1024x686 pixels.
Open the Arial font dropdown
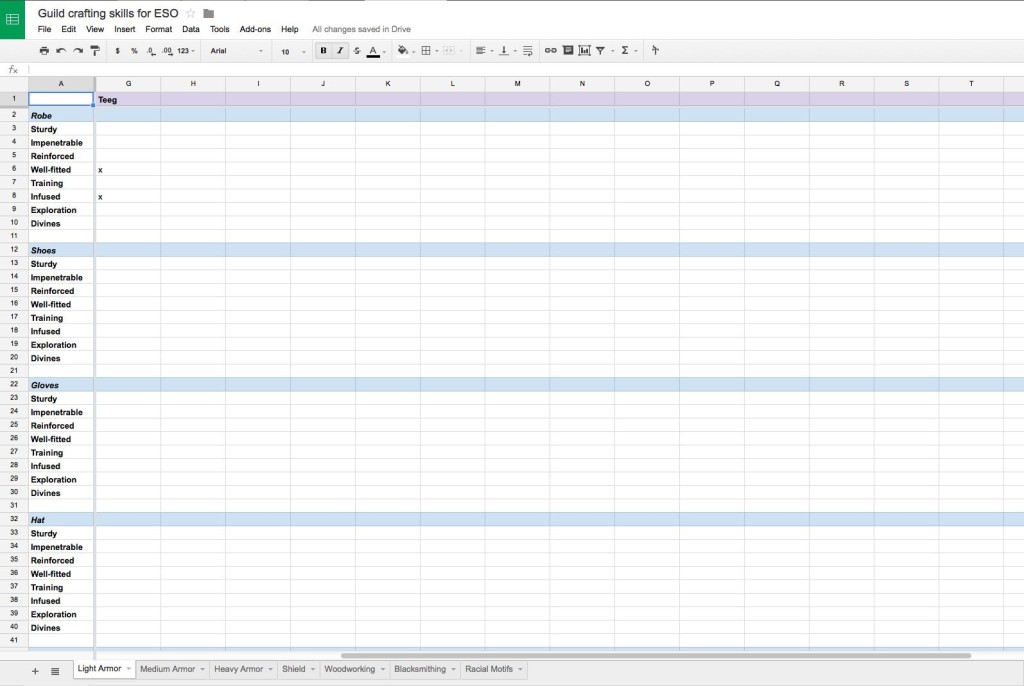click(x=237, y=51)
